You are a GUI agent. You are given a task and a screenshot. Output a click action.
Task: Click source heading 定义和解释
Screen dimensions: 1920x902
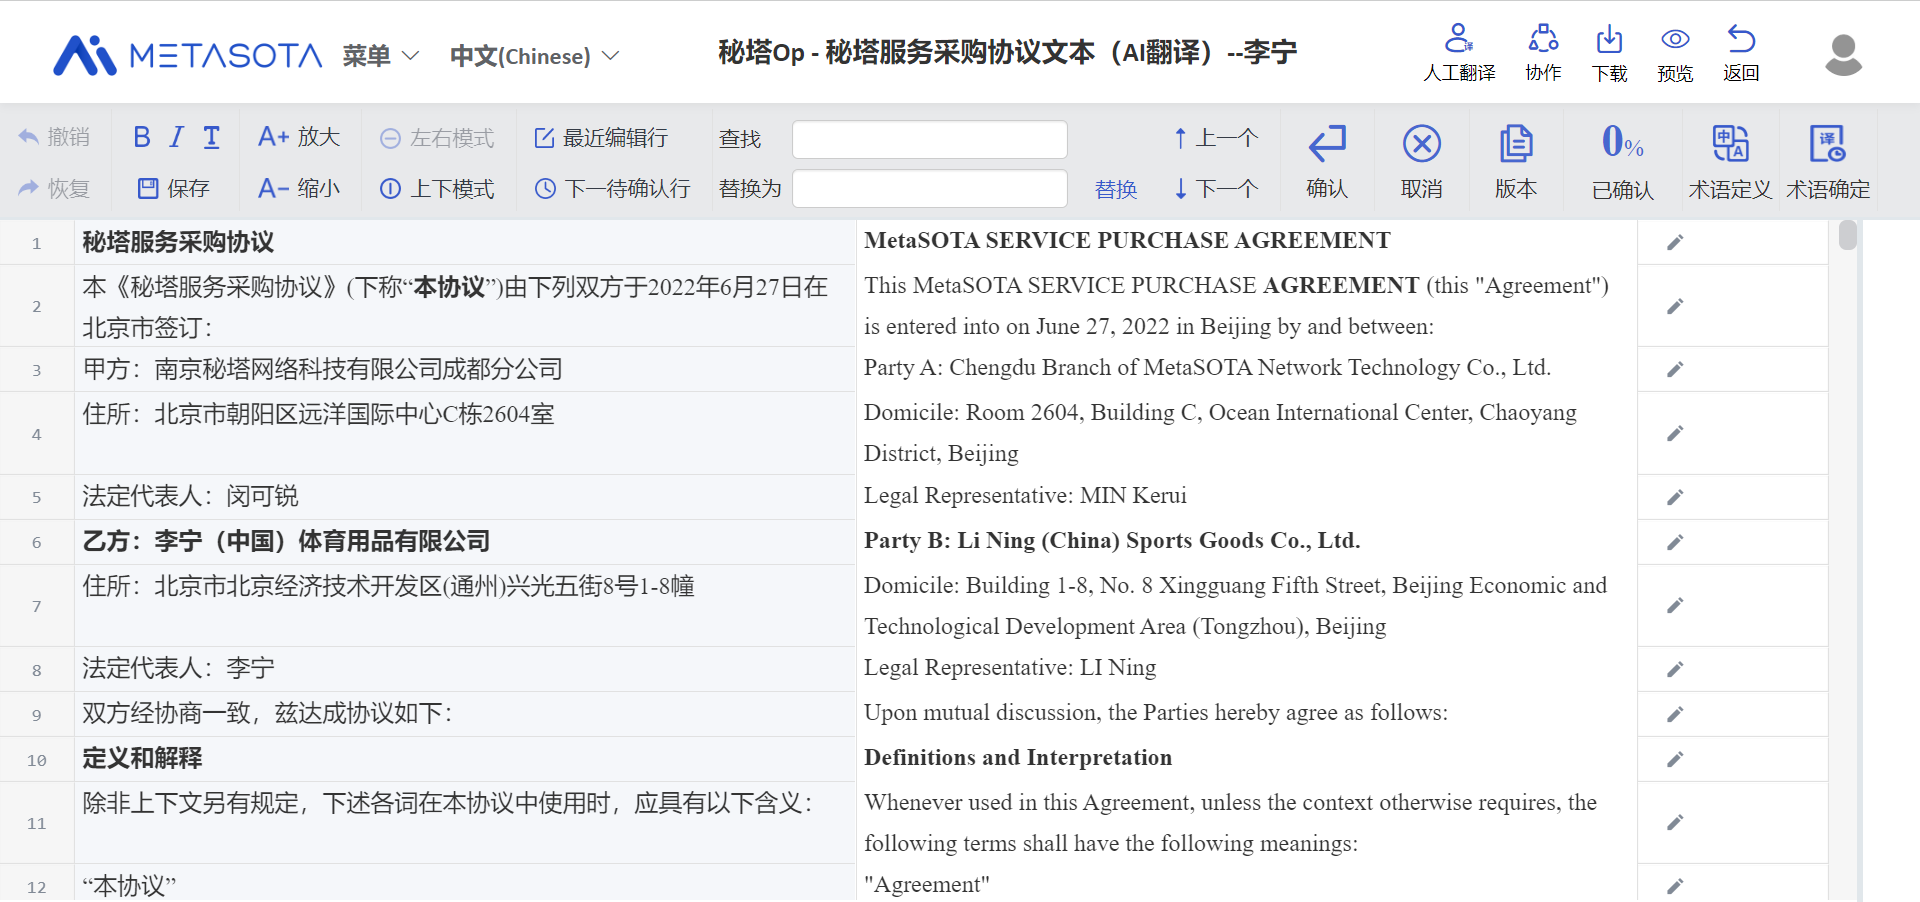tap(142, 758)
